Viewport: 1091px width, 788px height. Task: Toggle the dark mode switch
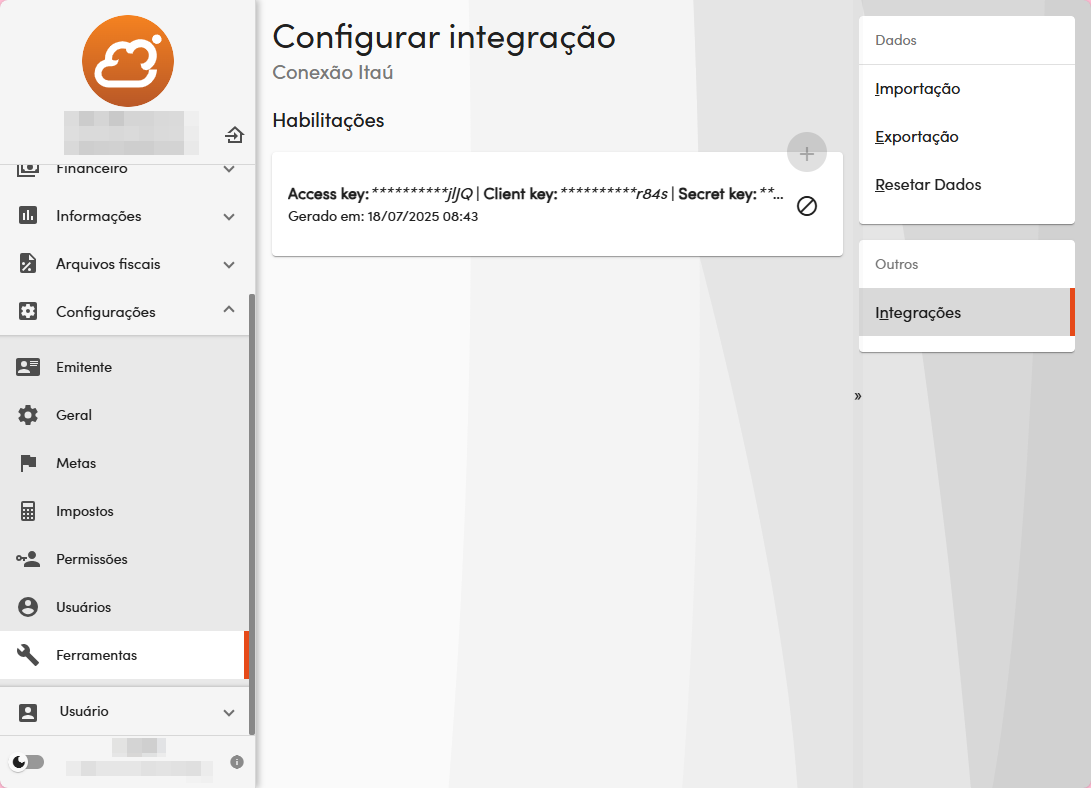(x=28, y=762)
